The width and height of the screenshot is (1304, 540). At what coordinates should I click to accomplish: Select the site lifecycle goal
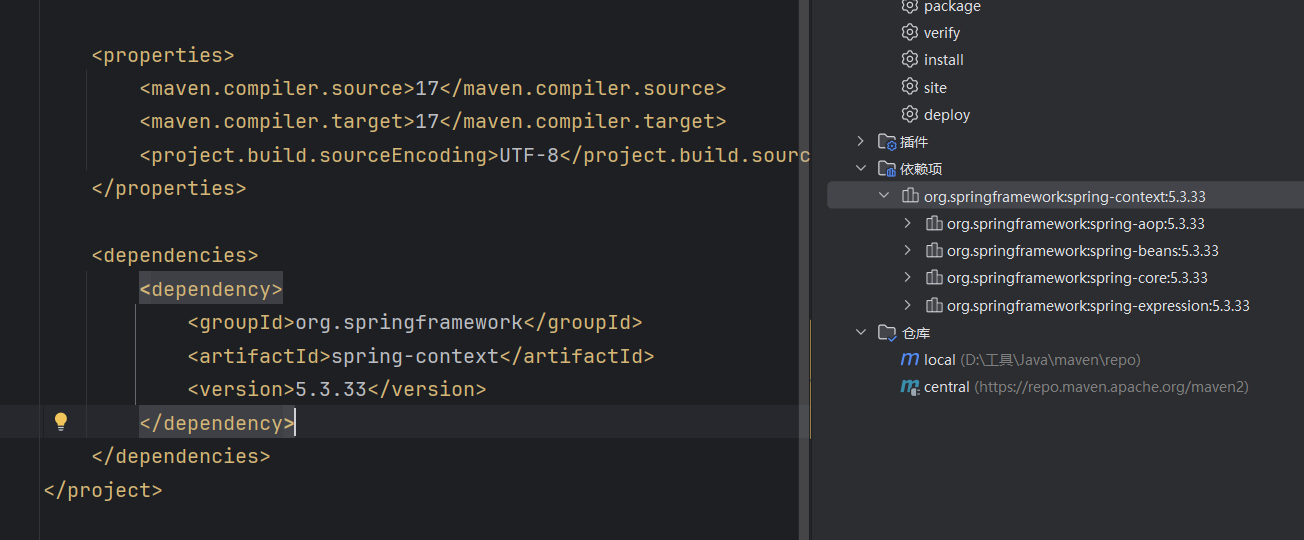[x=935, y=87]
